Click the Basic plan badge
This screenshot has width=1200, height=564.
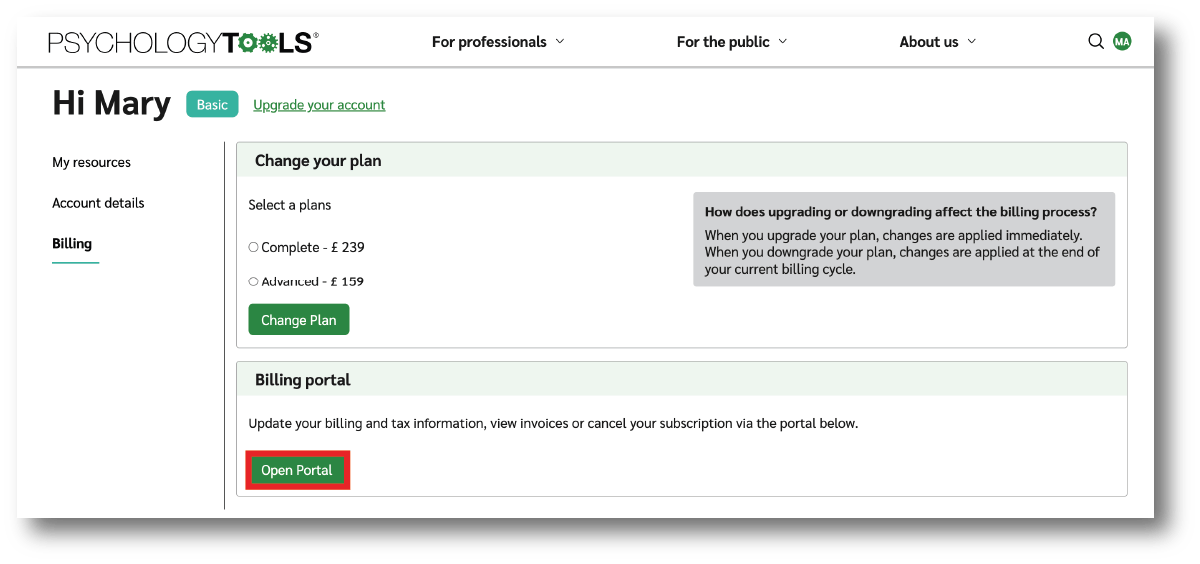[x=212, y=105]
